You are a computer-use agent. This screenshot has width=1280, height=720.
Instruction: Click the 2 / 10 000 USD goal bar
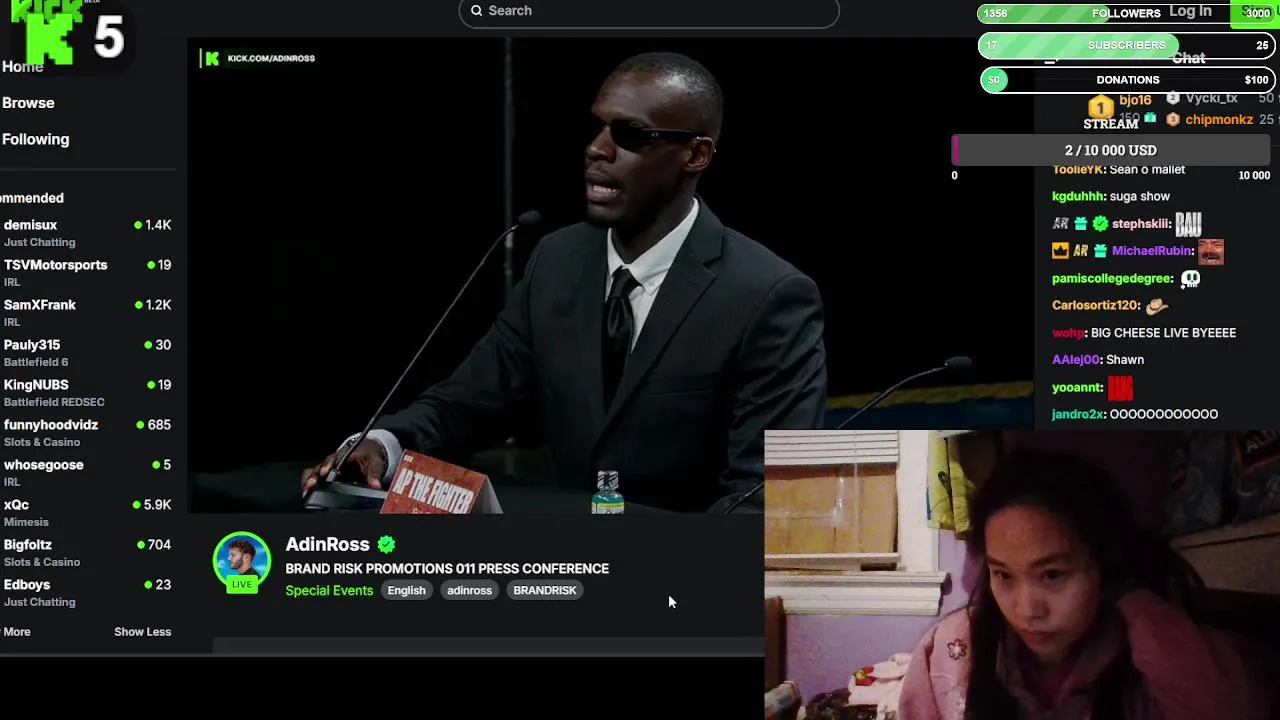(1111, 150)
